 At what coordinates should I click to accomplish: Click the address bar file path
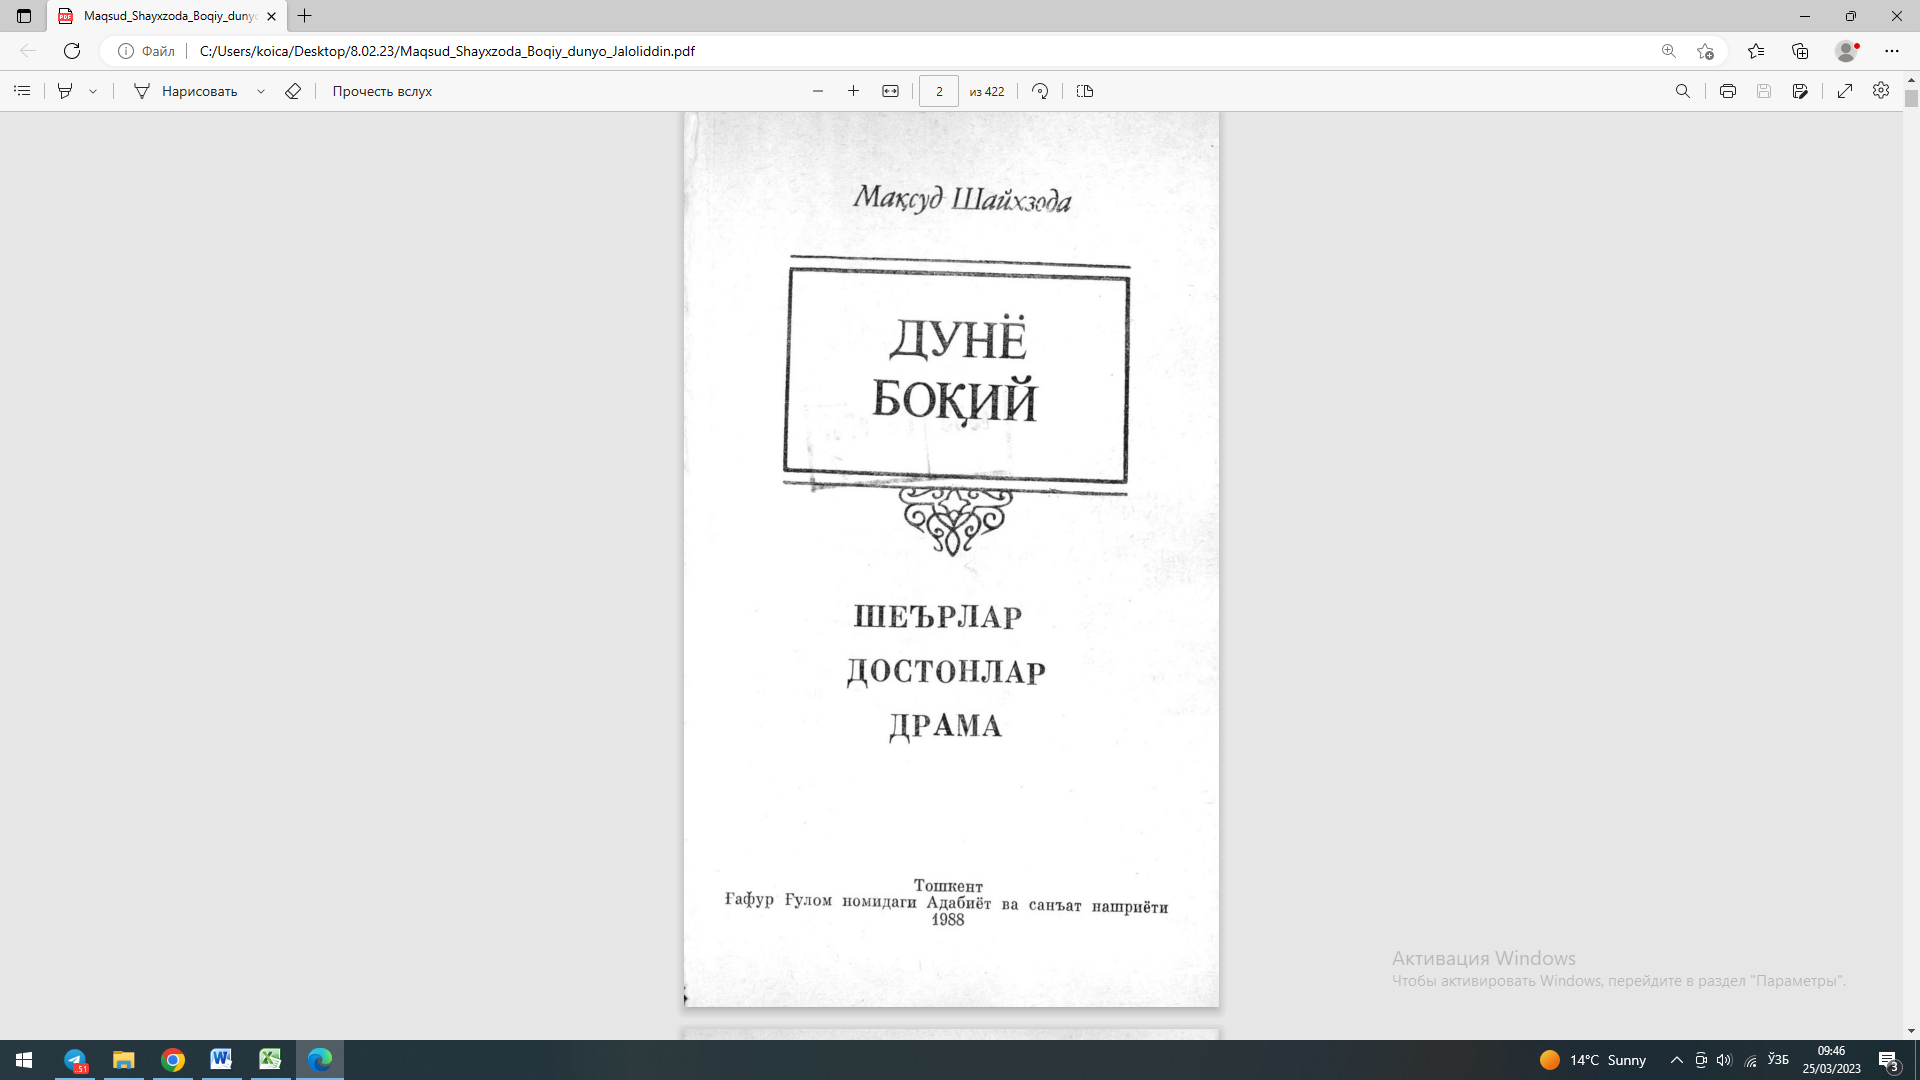[447, 51]
